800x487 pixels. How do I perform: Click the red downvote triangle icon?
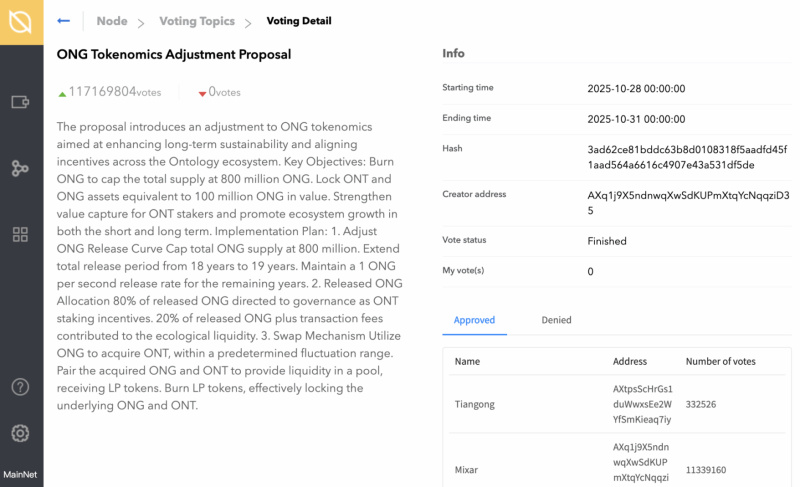coord(202,94)
